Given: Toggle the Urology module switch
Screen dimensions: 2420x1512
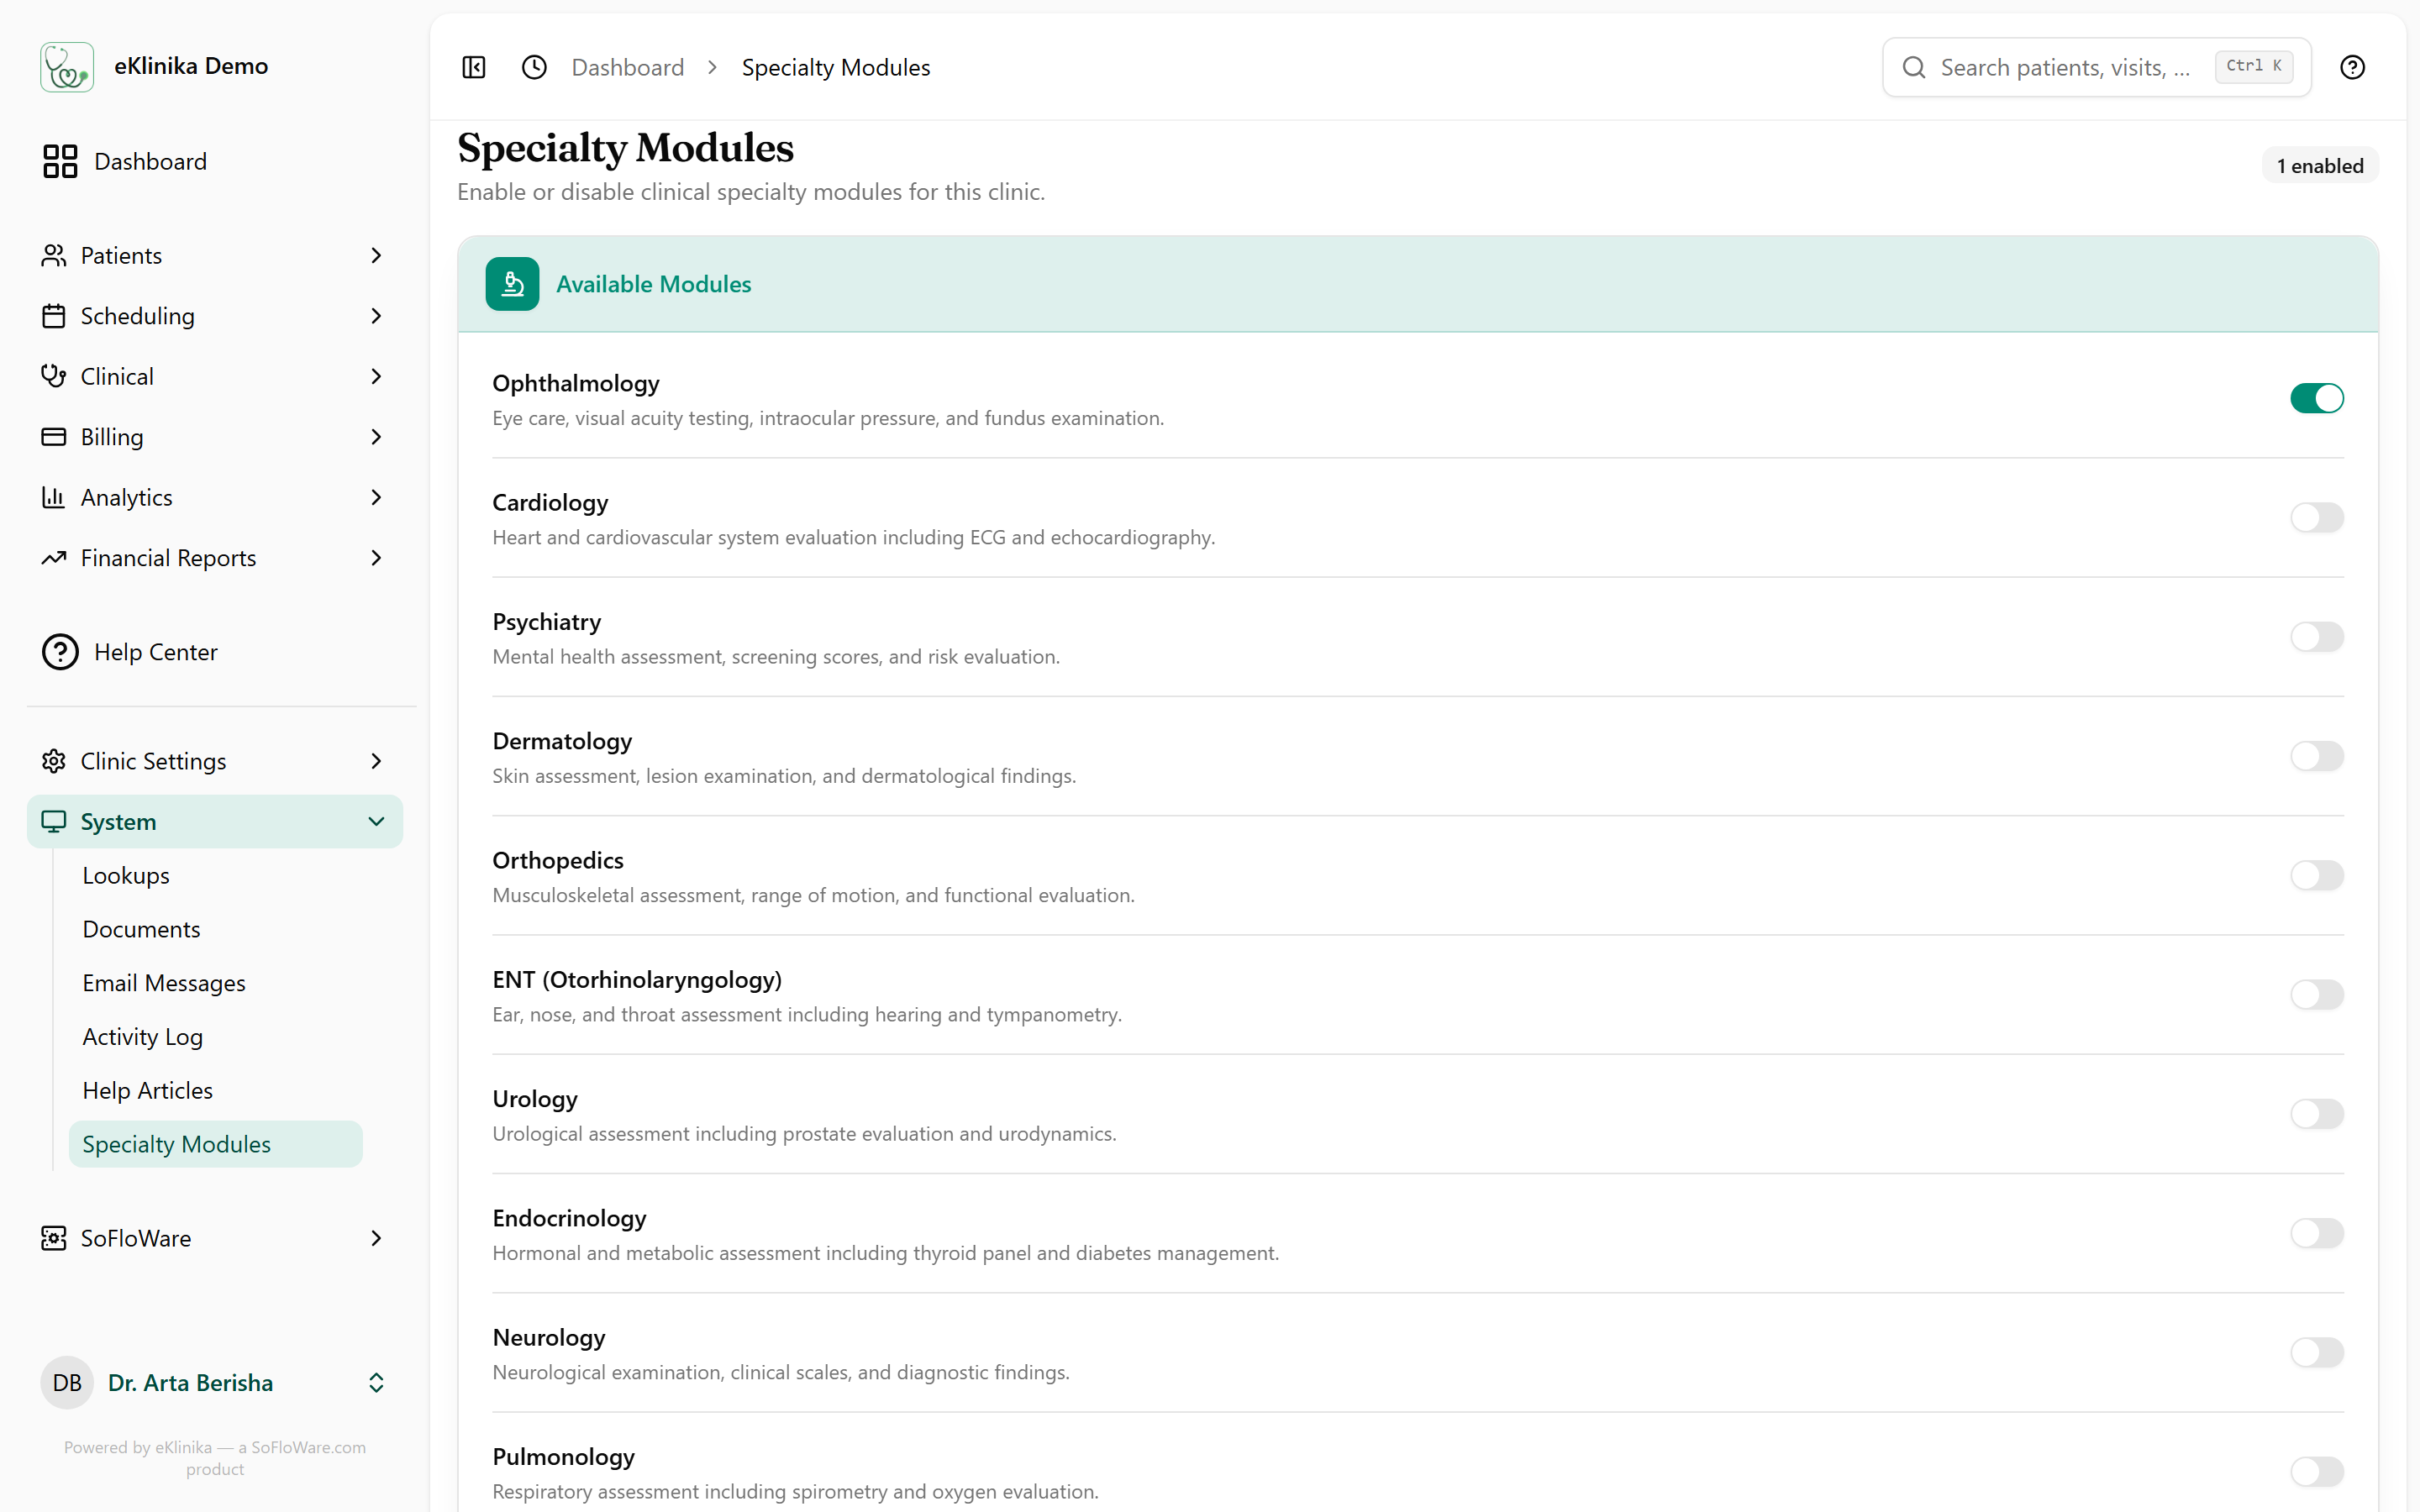Looking at the screenshot, I should [2317, 1113].
